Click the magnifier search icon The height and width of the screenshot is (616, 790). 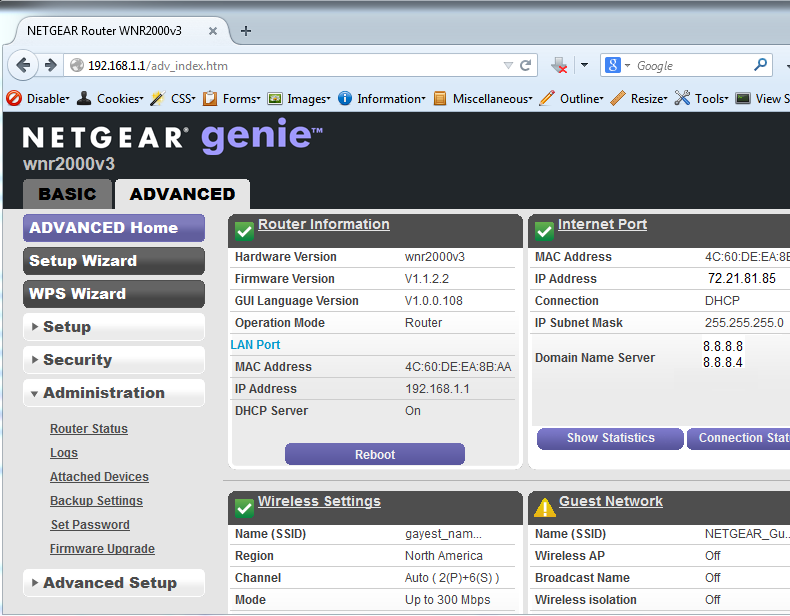pyautogui.click(x=760, y=64)
